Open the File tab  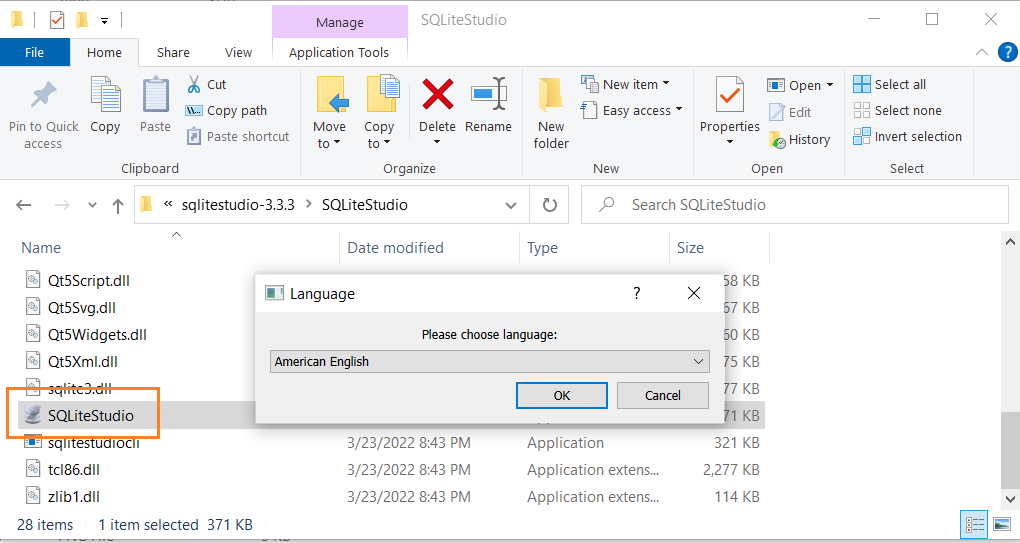tap(34, 53)
